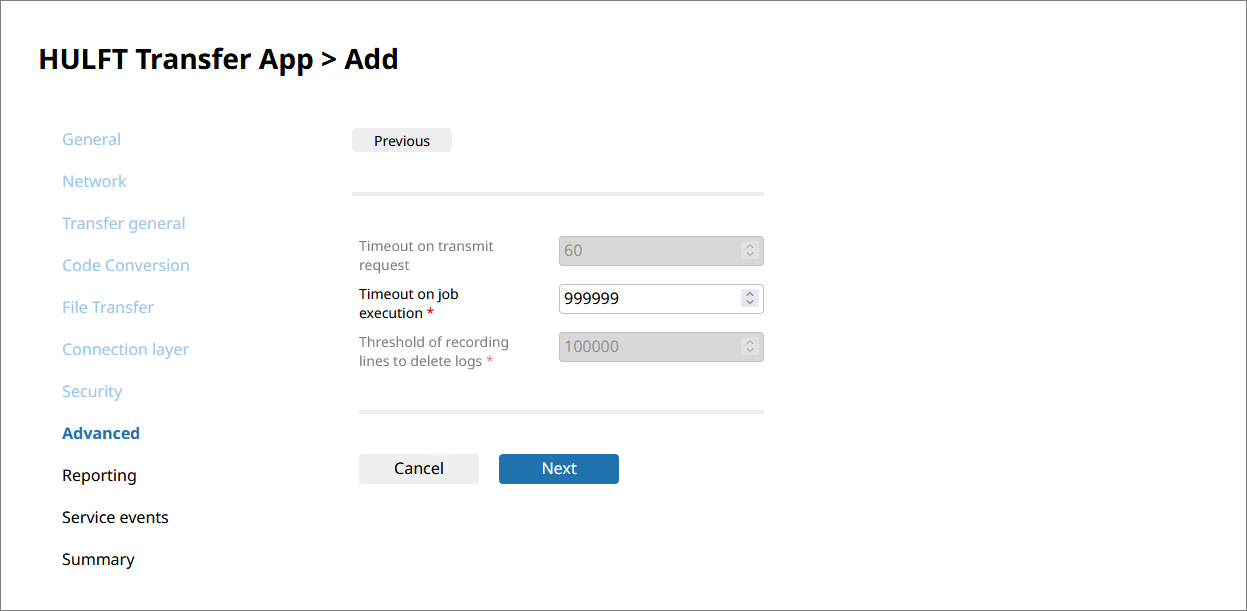The width and height of the screenshot is (1247, 611).
Task: Increase Timeout on job execution value
Action: click(749, 294)
